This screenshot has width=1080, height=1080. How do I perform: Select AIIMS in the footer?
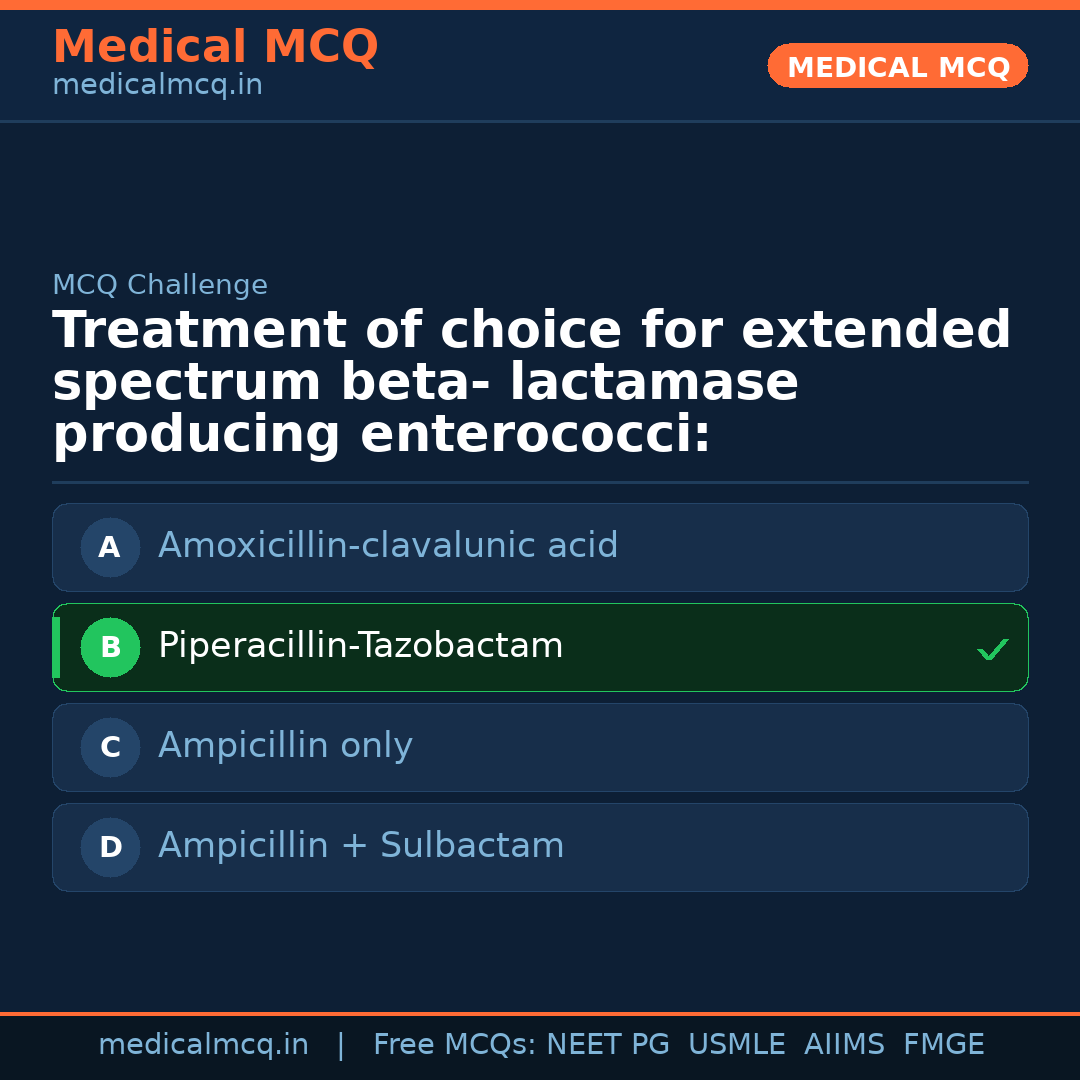pos(844,1045)
